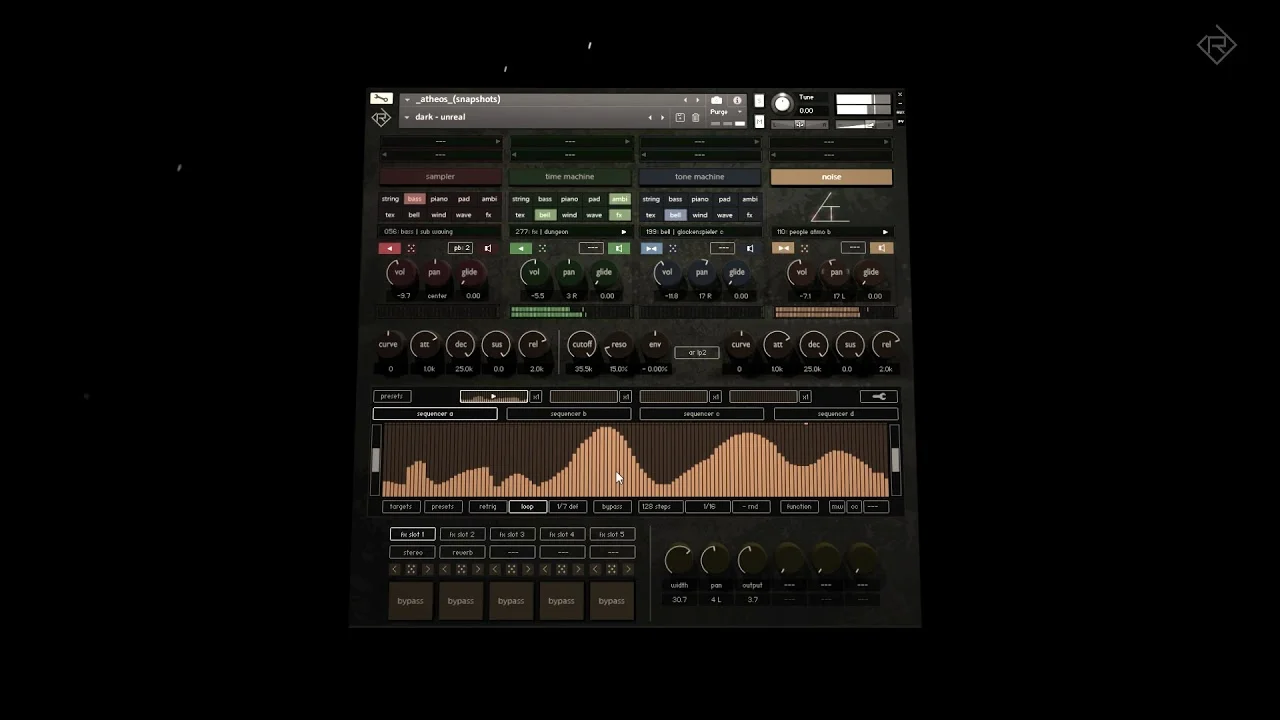Click the sequencer function button

pos(798,507)
